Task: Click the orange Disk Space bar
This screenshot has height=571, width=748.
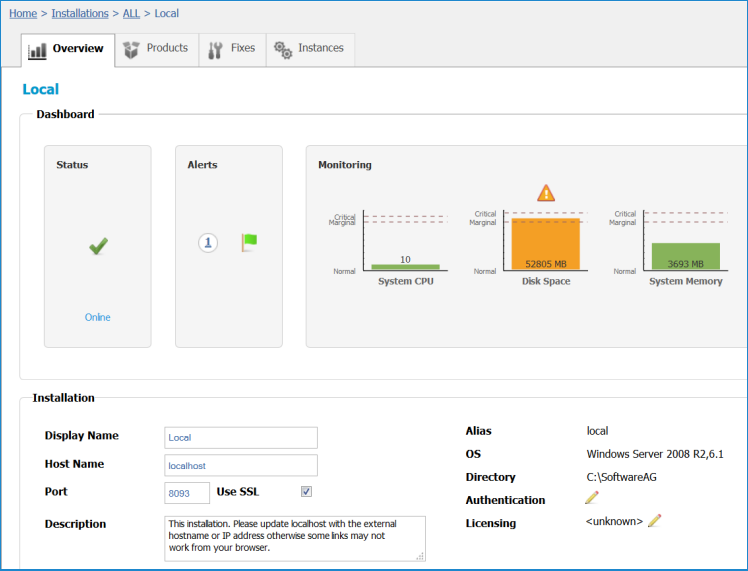Action: point(546,244)
